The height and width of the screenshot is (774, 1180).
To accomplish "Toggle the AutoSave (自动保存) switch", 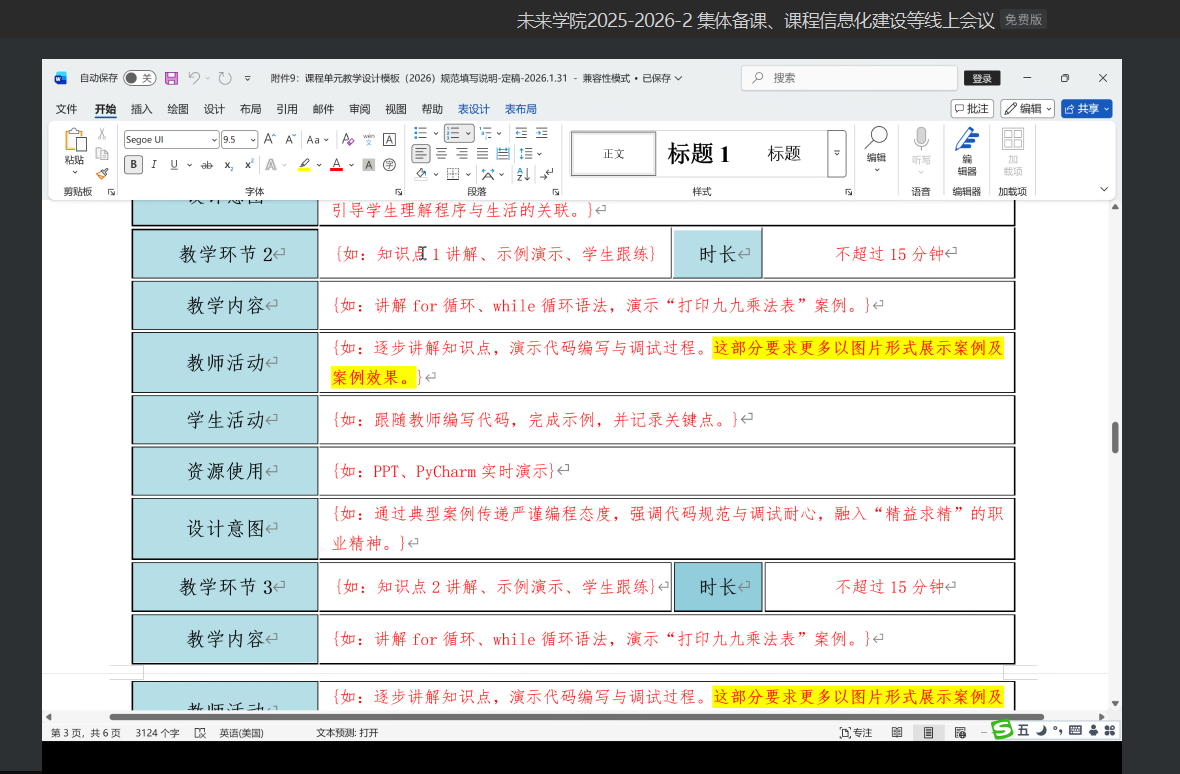I will pos(139,78).
